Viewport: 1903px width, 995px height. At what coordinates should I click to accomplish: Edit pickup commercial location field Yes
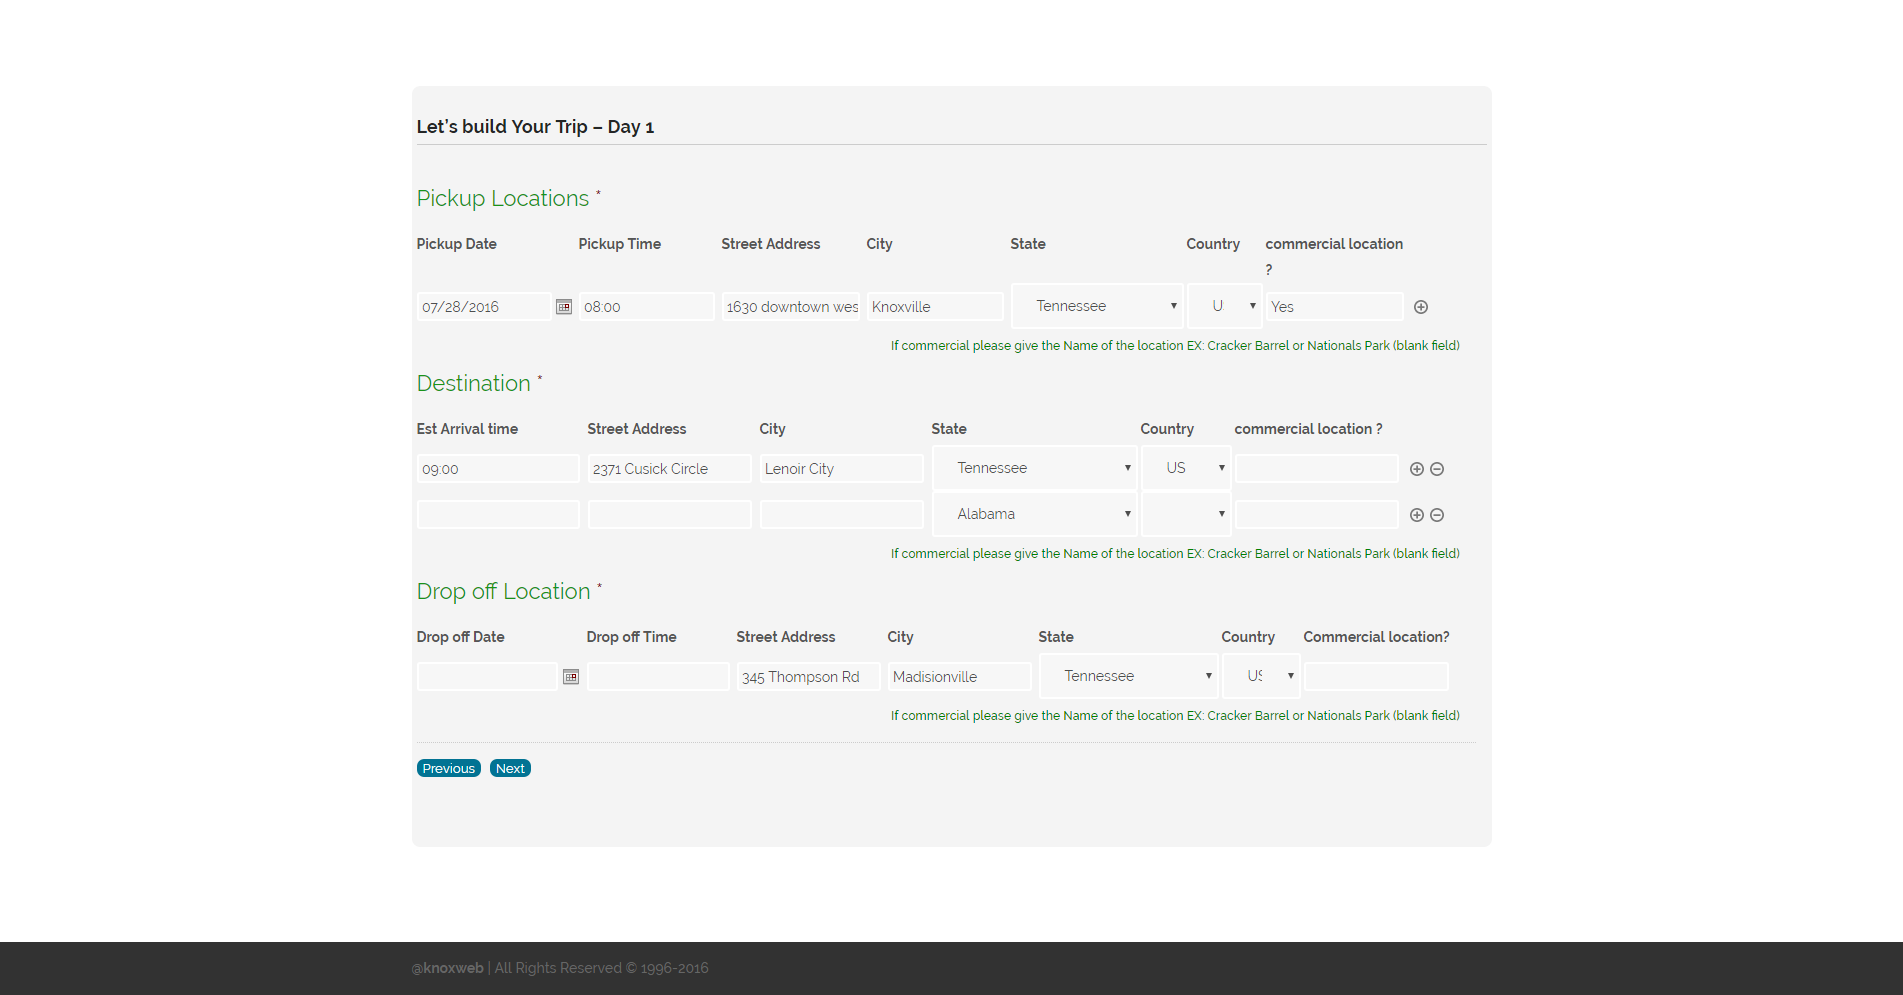click(x=1335, y=307)
